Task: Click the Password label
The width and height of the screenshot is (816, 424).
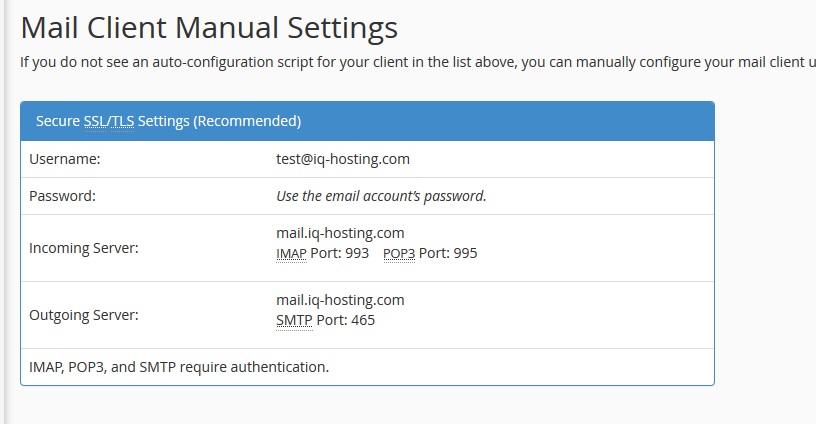Action: 62,196
